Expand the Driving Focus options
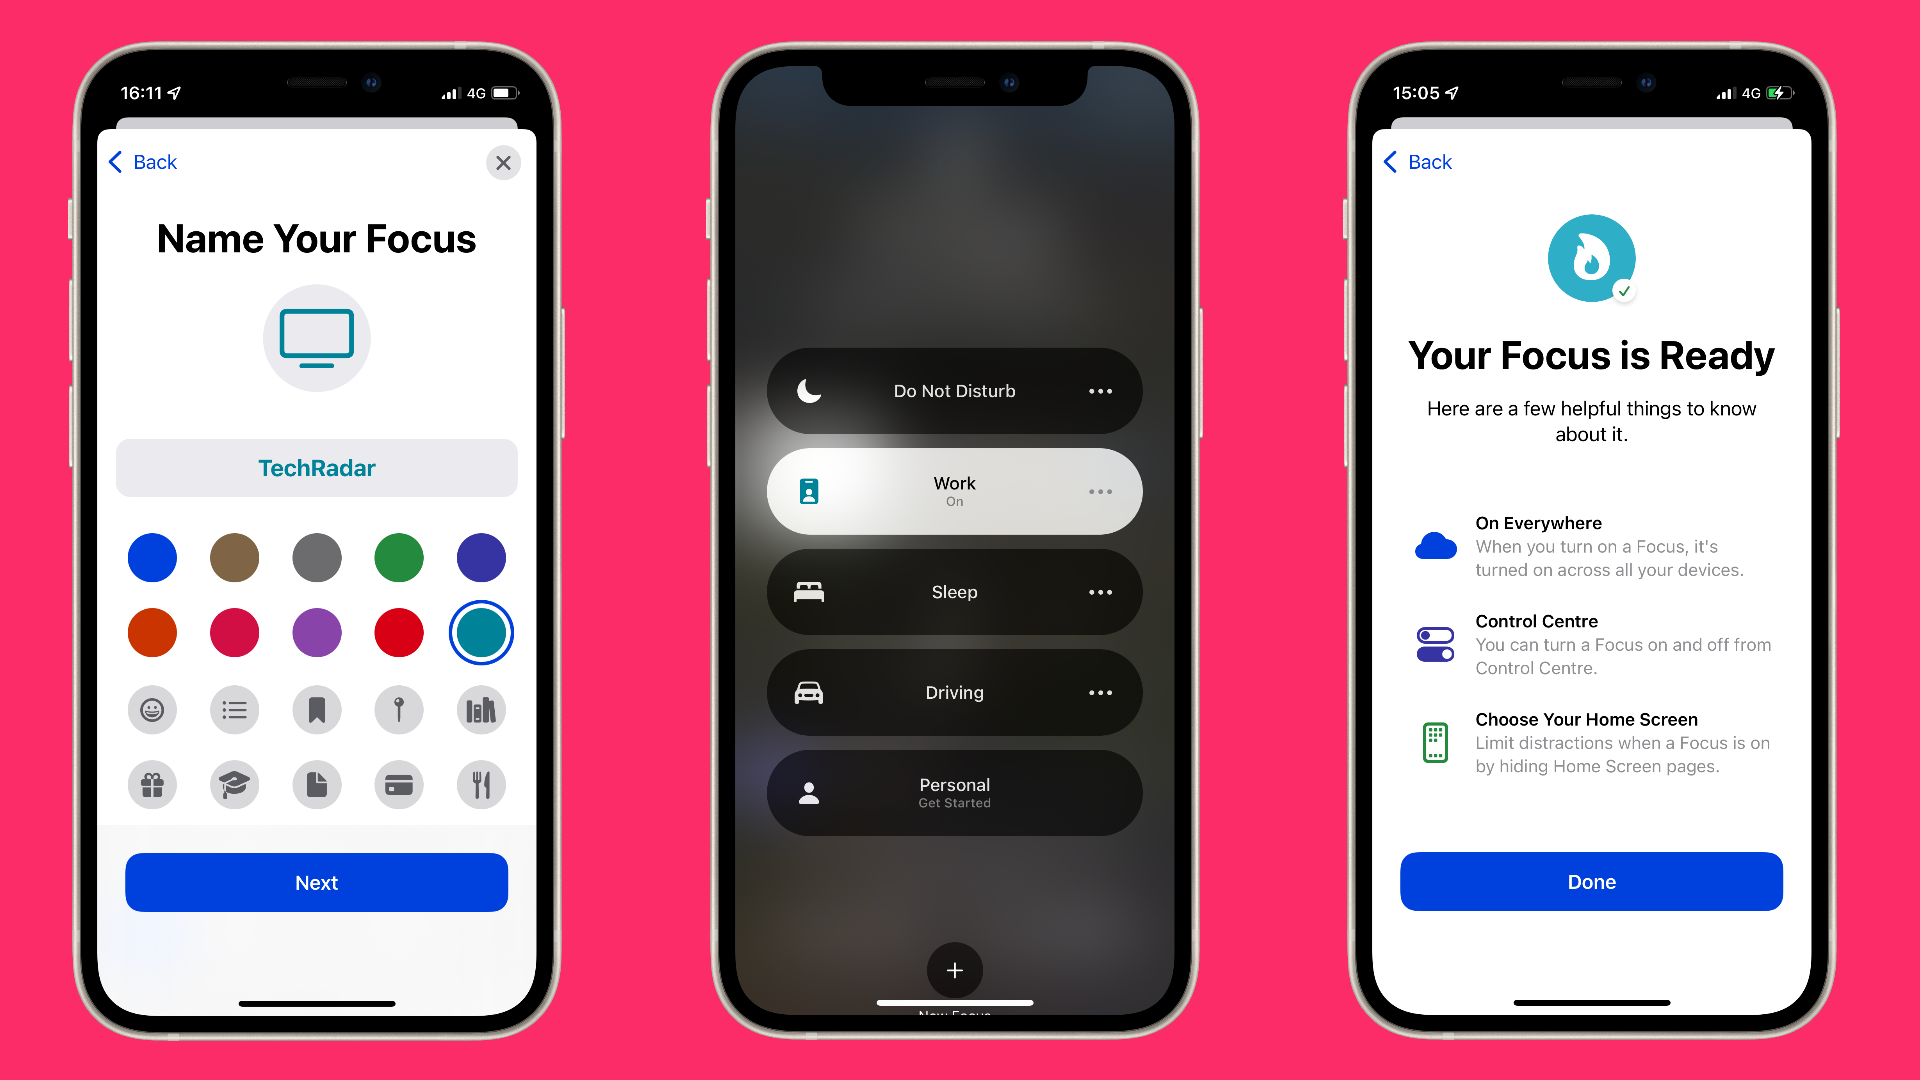 1100,692
